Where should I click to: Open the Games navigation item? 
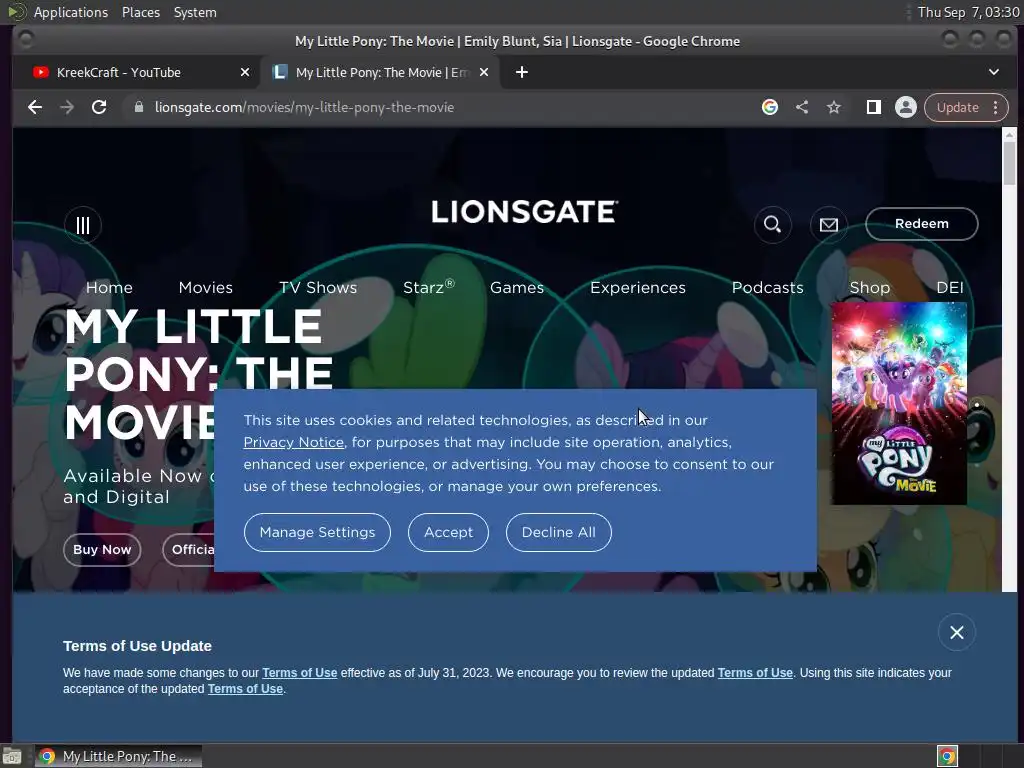tap(517, 288)
